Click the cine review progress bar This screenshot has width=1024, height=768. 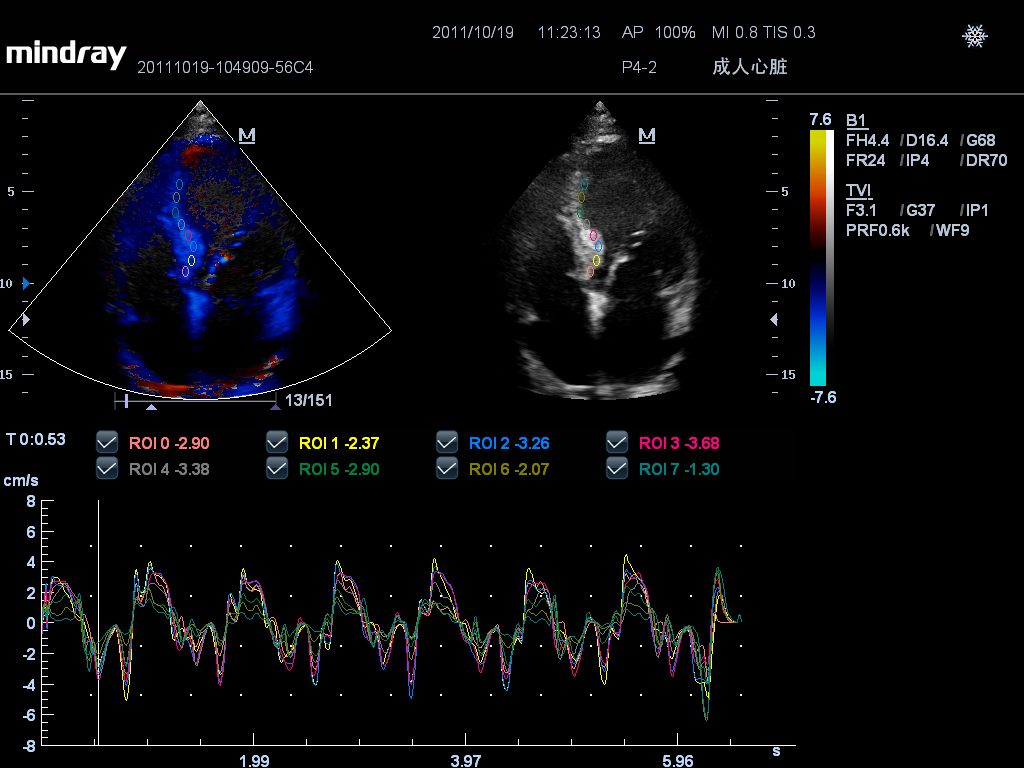coord(196,400)
